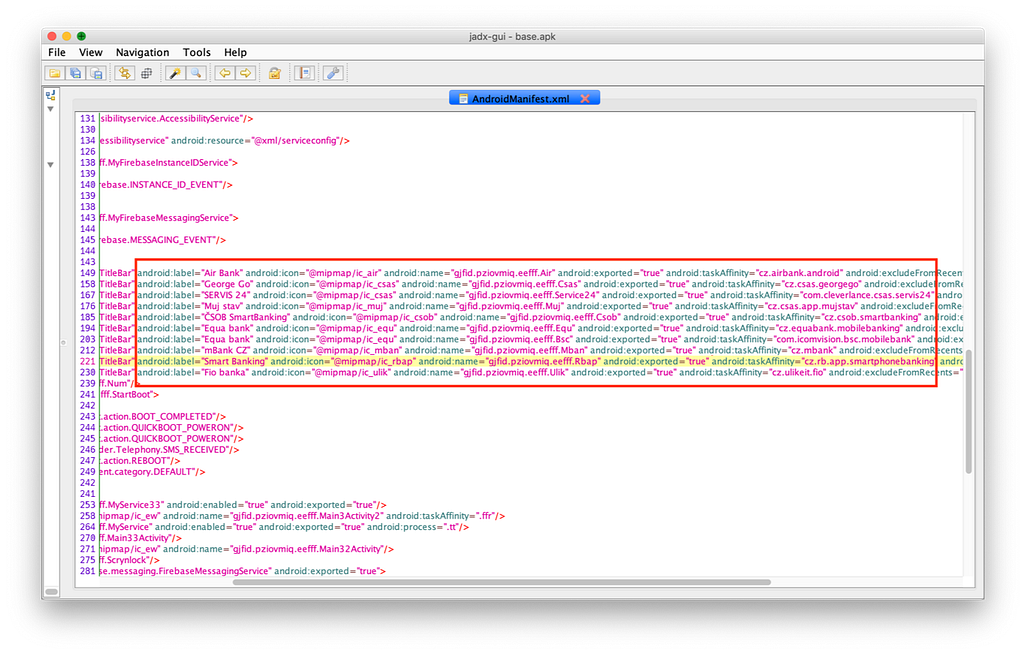
Task: Open the Navigation menu
Action: click(142, 52)
